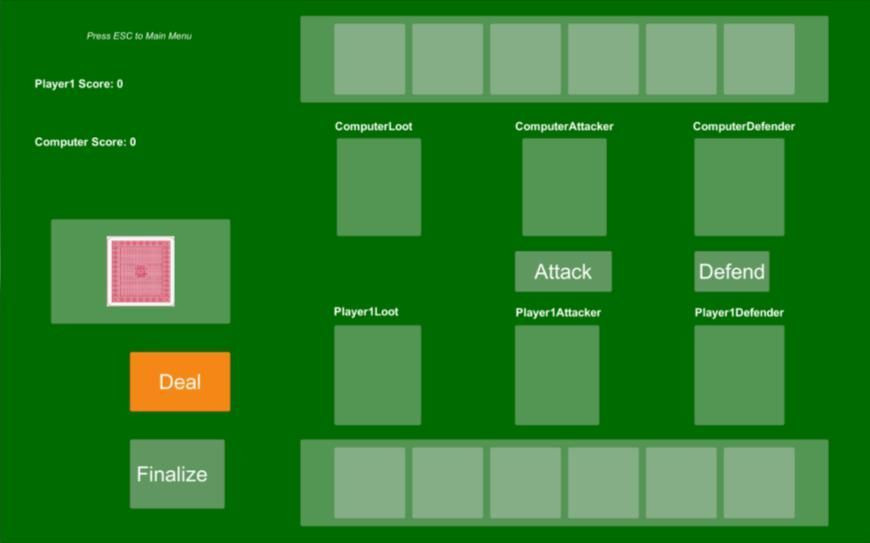Click first slot in computer's top hand
This screenshot has height=543, width=870.
coord(370,59)
